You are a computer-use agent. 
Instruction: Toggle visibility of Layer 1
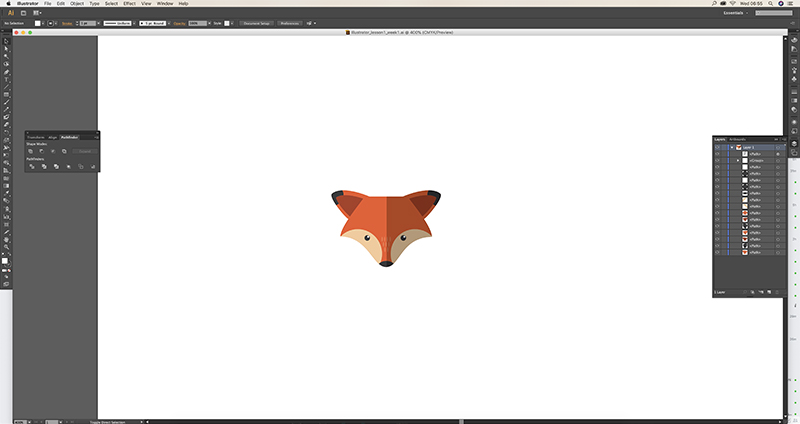tap(717, 146)
